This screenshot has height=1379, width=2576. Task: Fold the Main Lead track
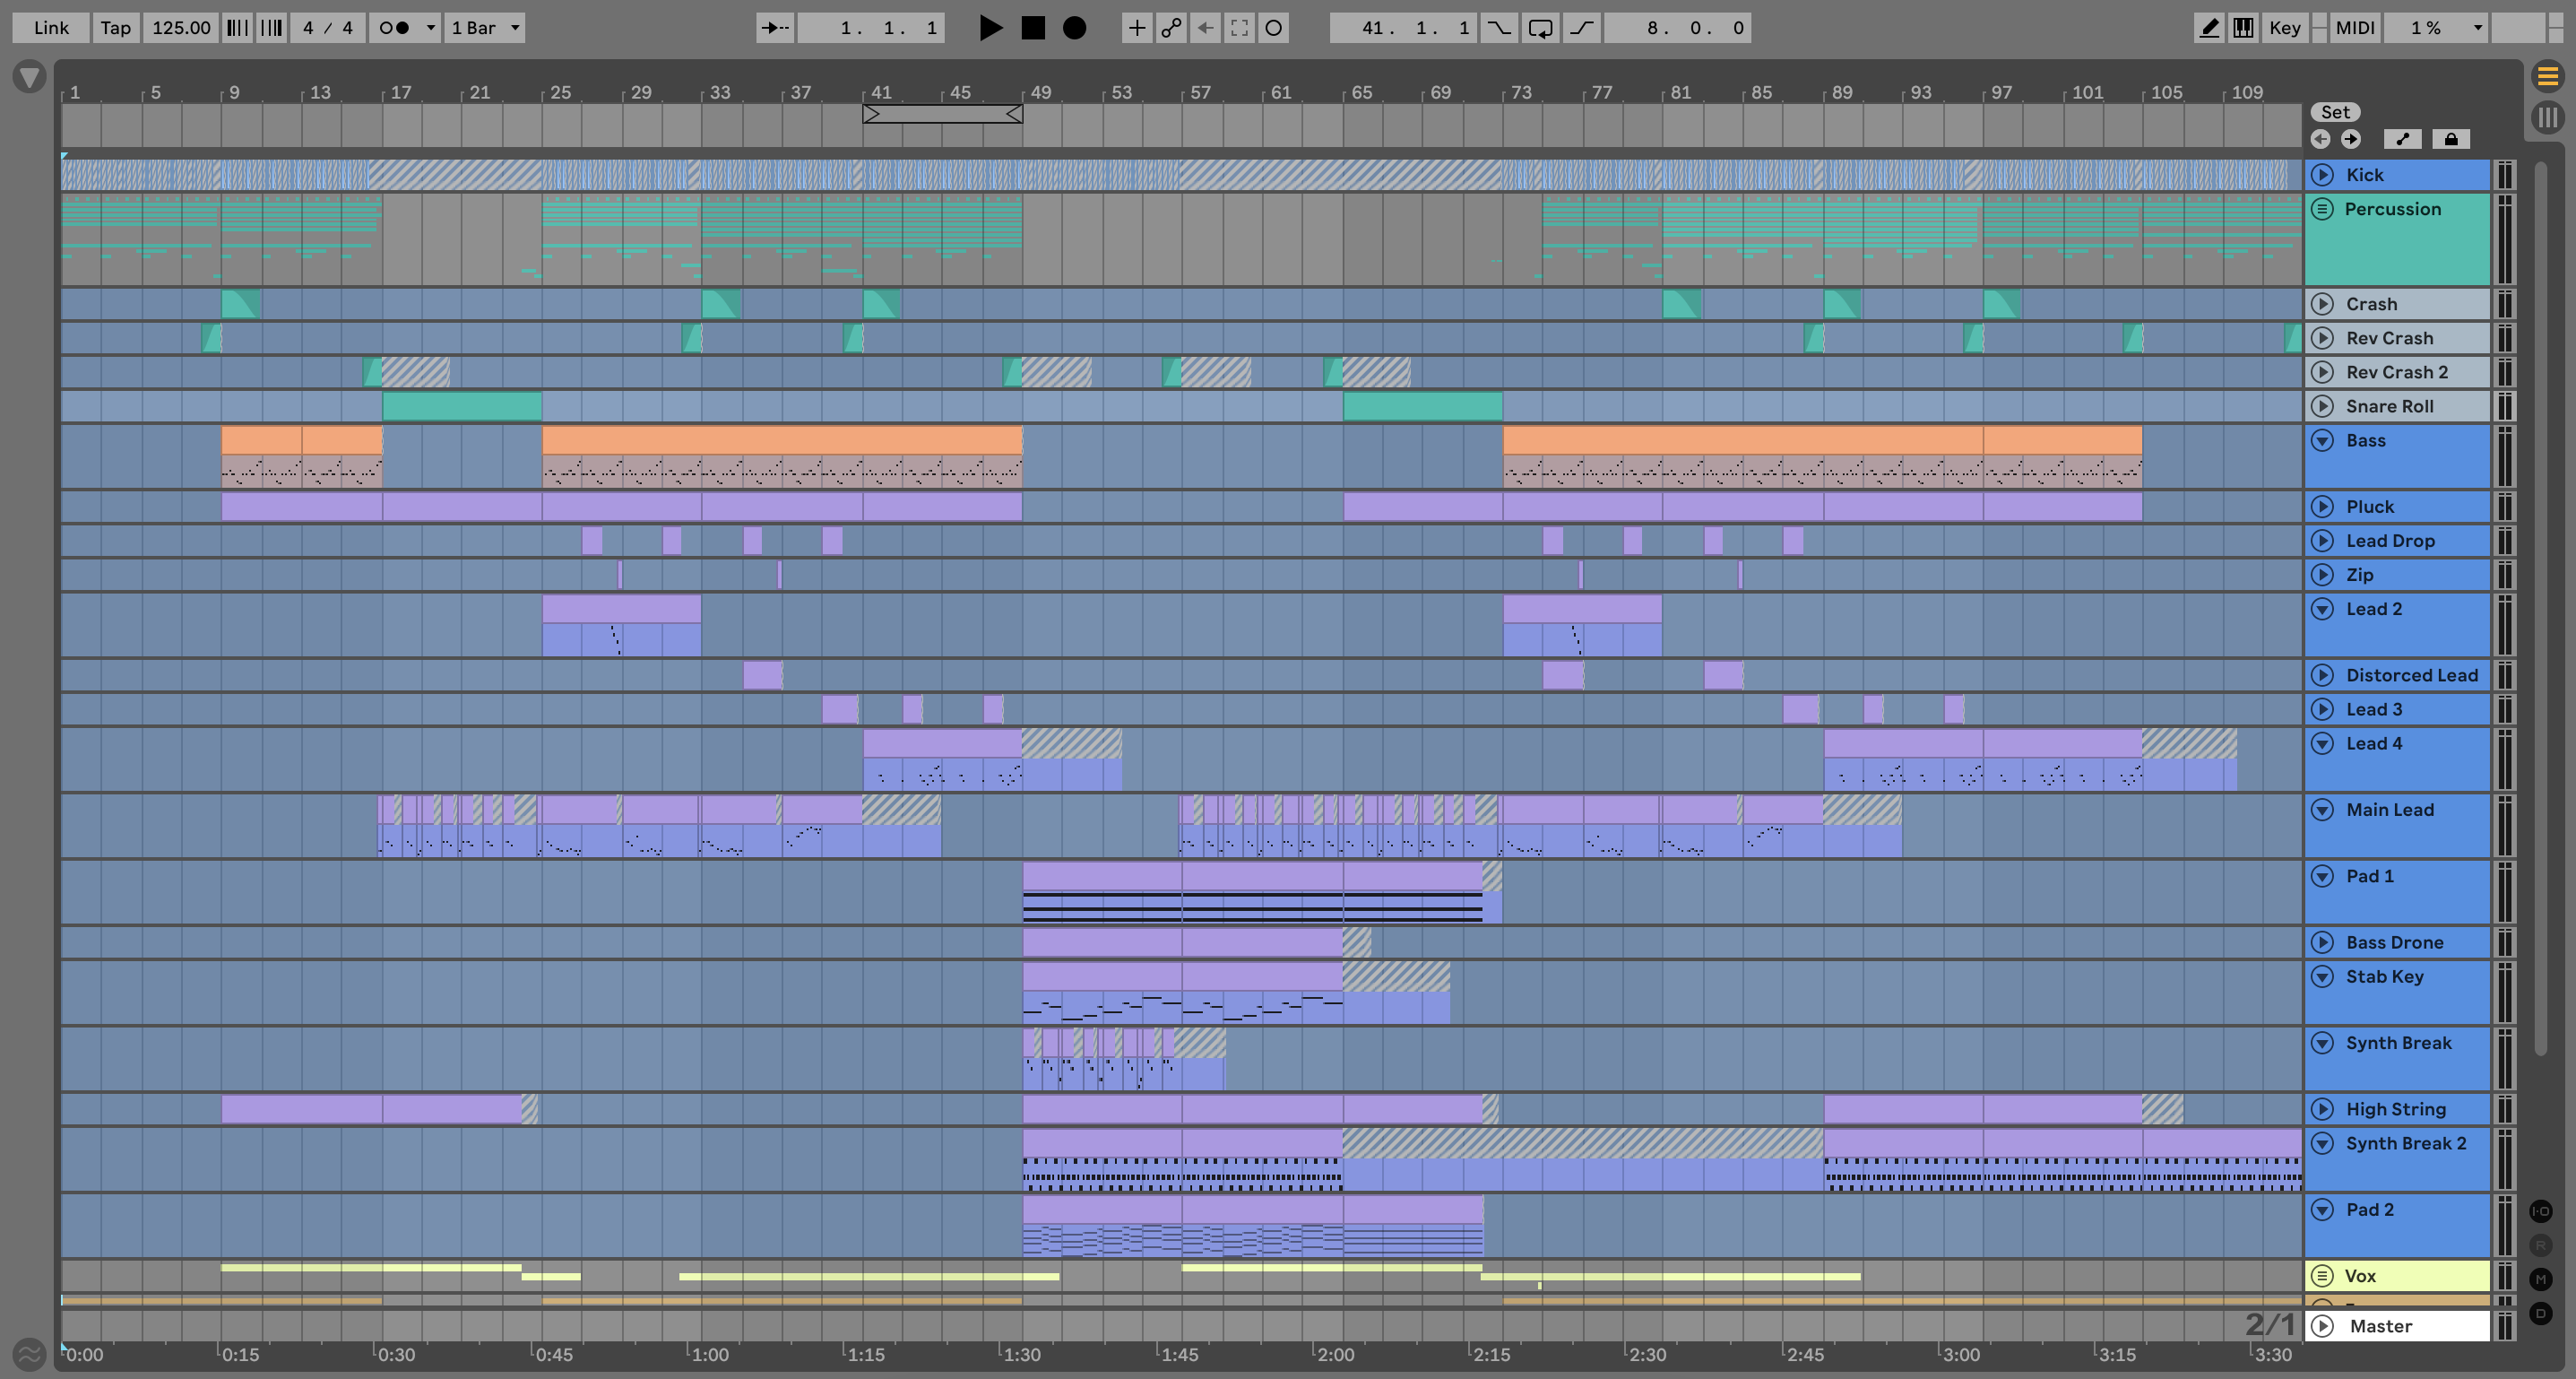[2322, 809]
